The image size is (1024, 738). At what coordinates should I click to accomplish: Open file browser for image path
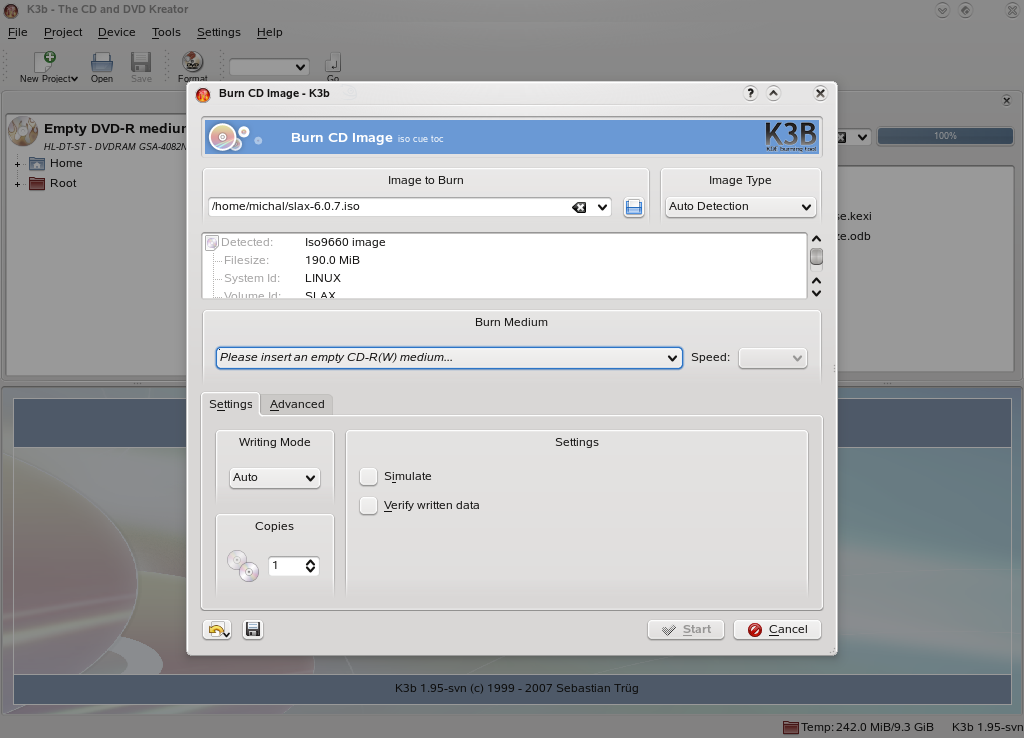tap(633, 207)
